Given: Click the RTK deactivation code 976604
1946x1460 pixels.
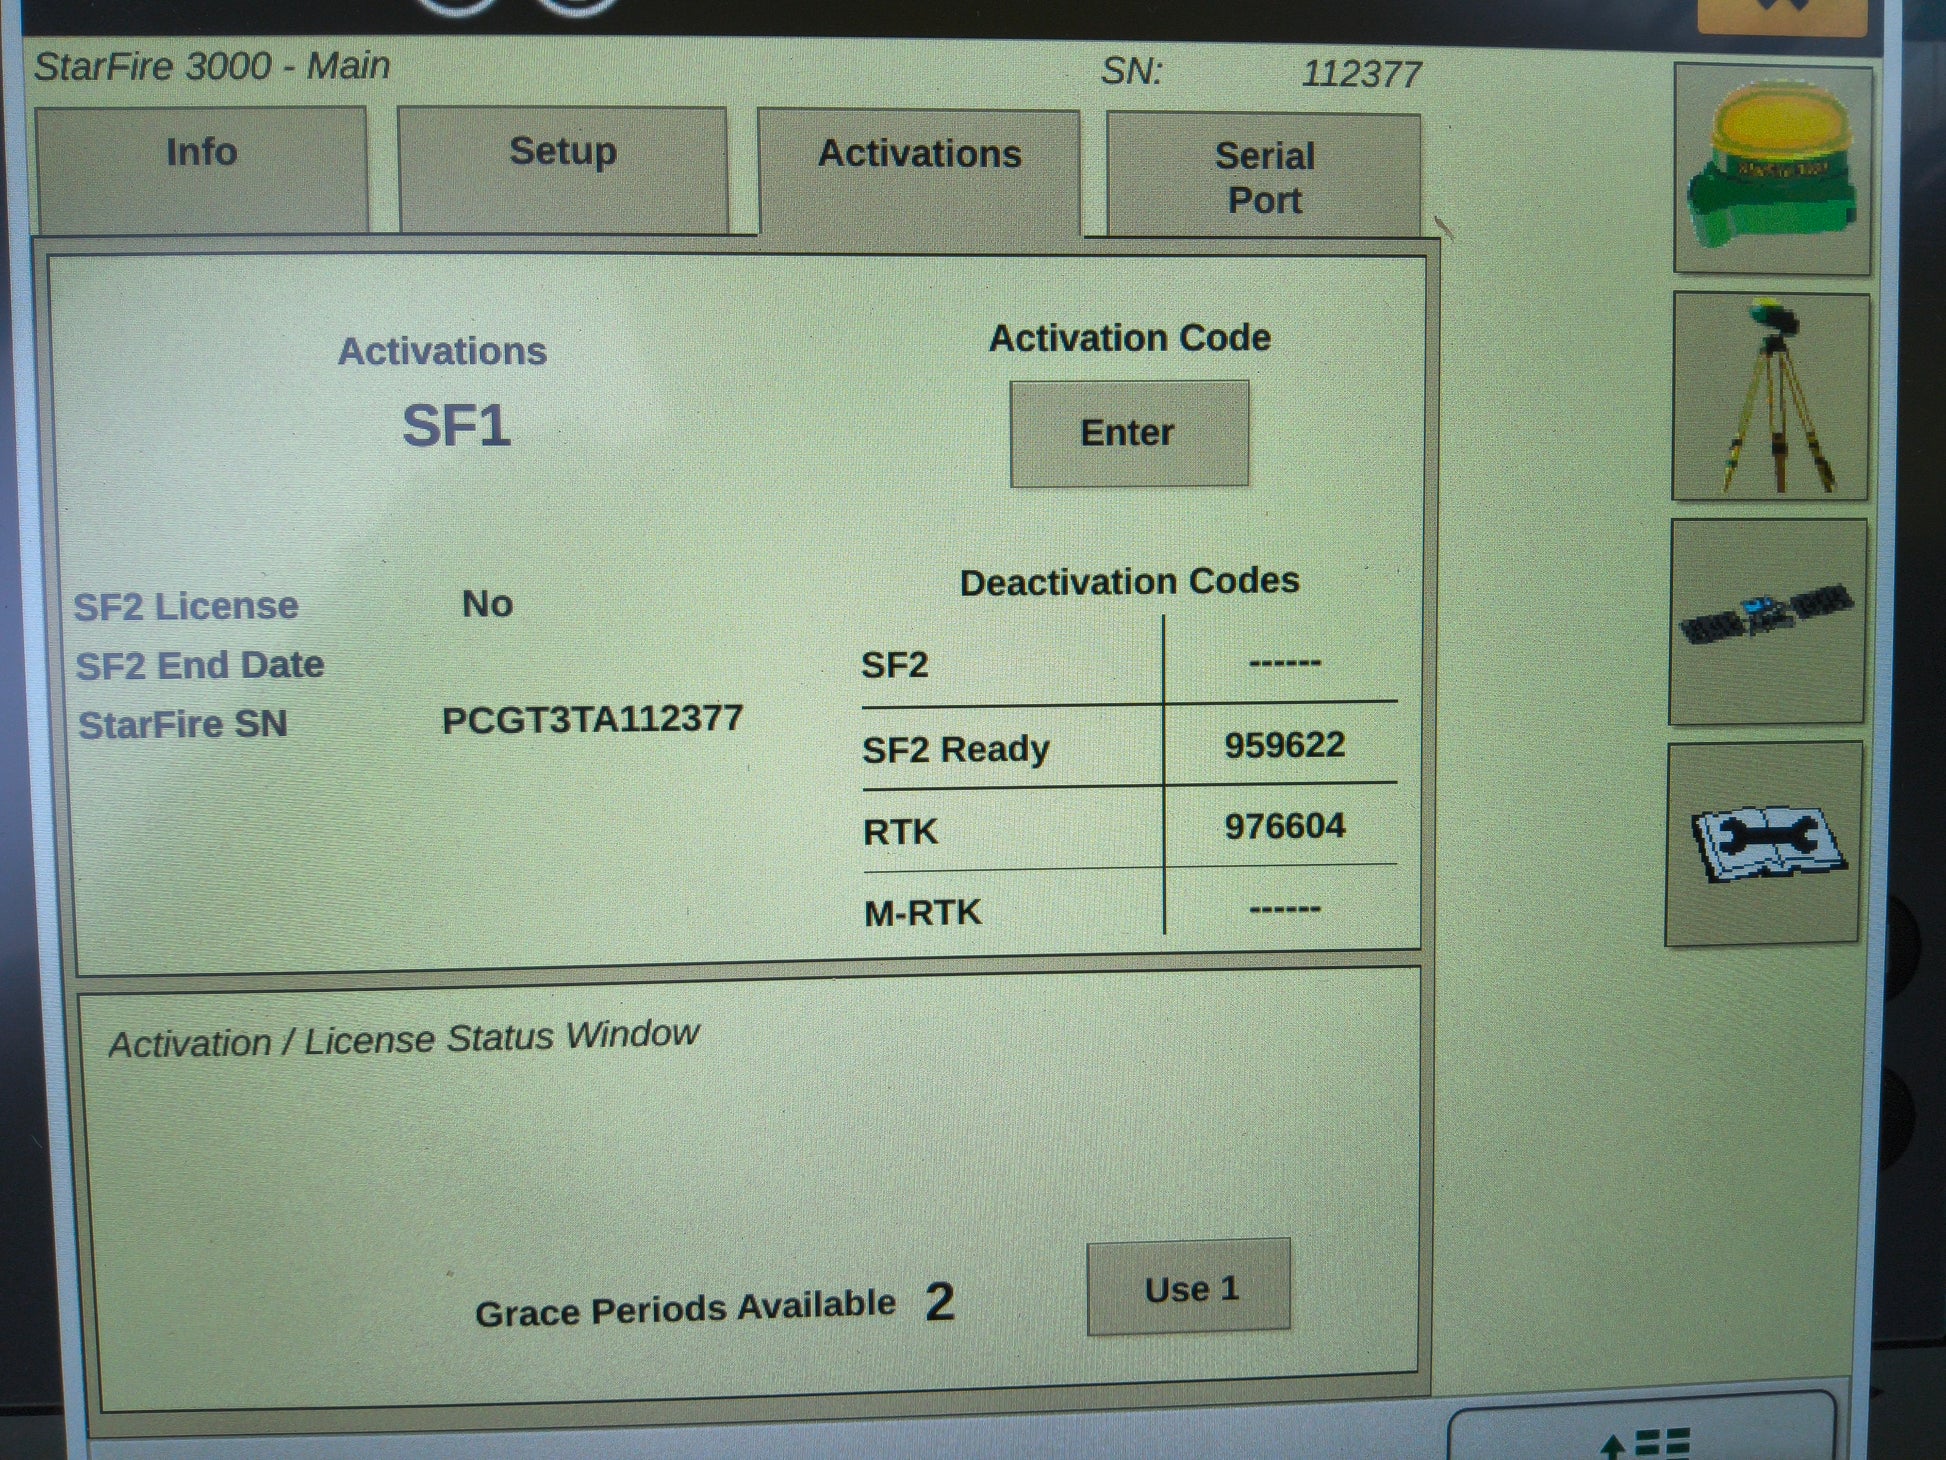Looking at the screenshot, I should point(1285,826).
